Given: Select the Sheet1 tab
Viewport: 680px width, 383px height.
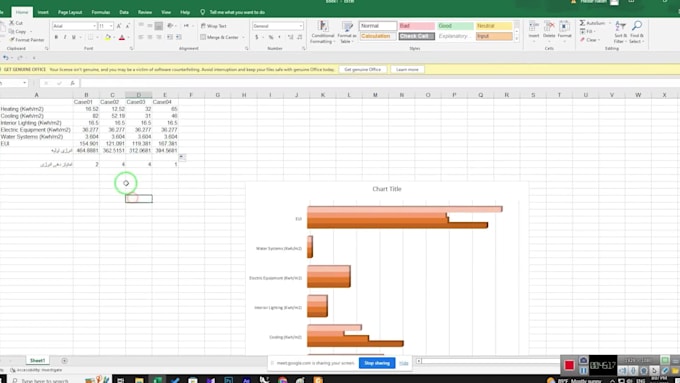Looking at the screenshot, I should point(37,360).
